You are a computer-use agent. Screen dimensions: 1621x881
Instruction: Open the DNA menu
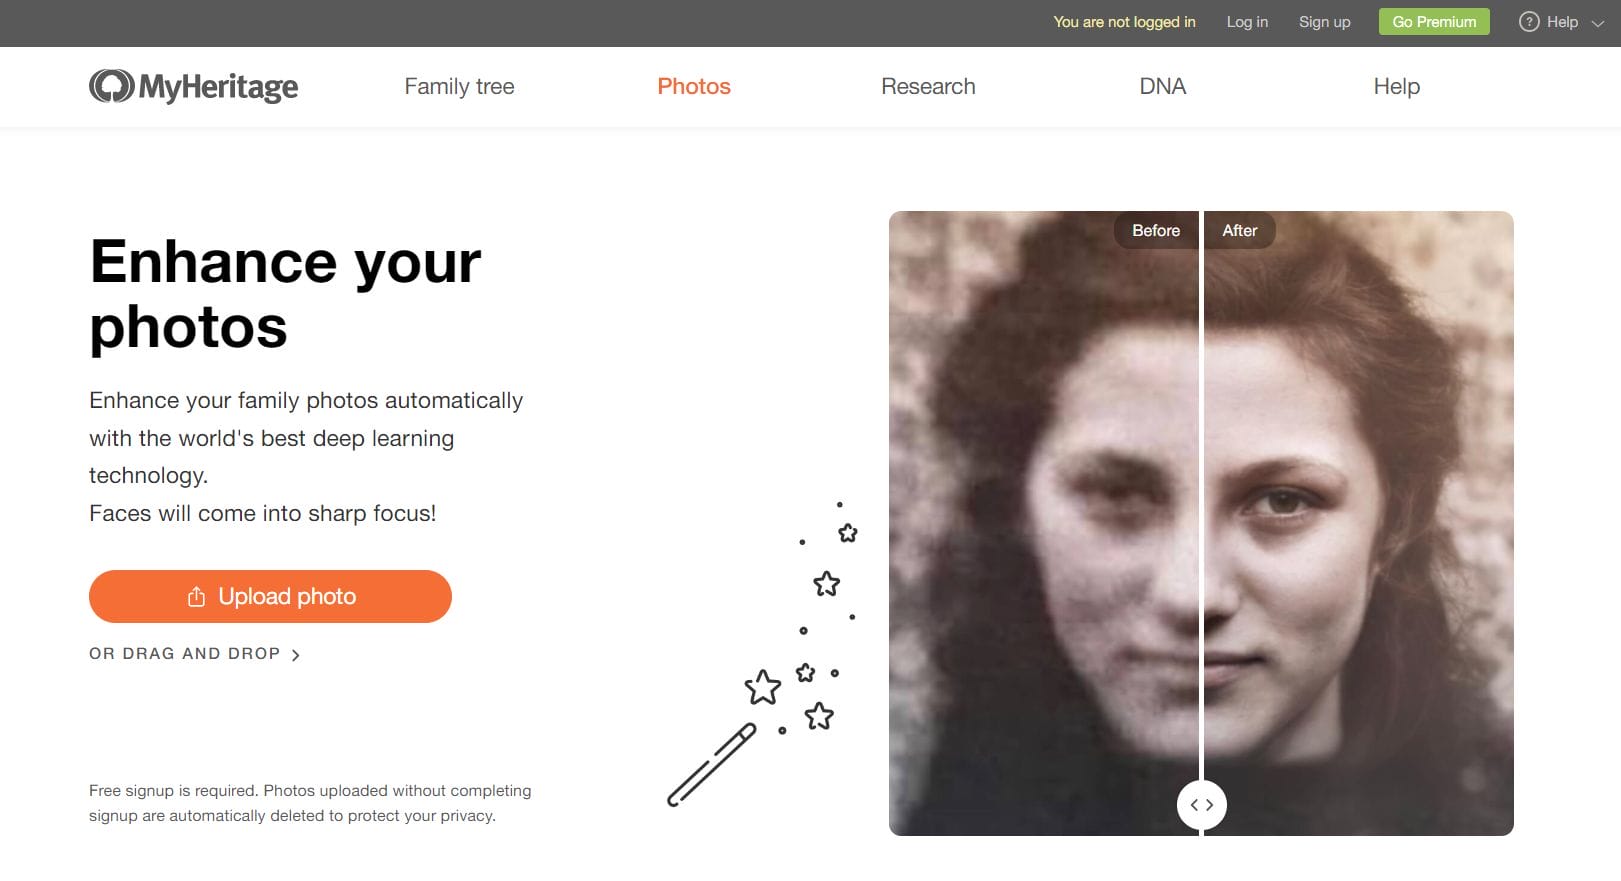tap(1162, 86)
